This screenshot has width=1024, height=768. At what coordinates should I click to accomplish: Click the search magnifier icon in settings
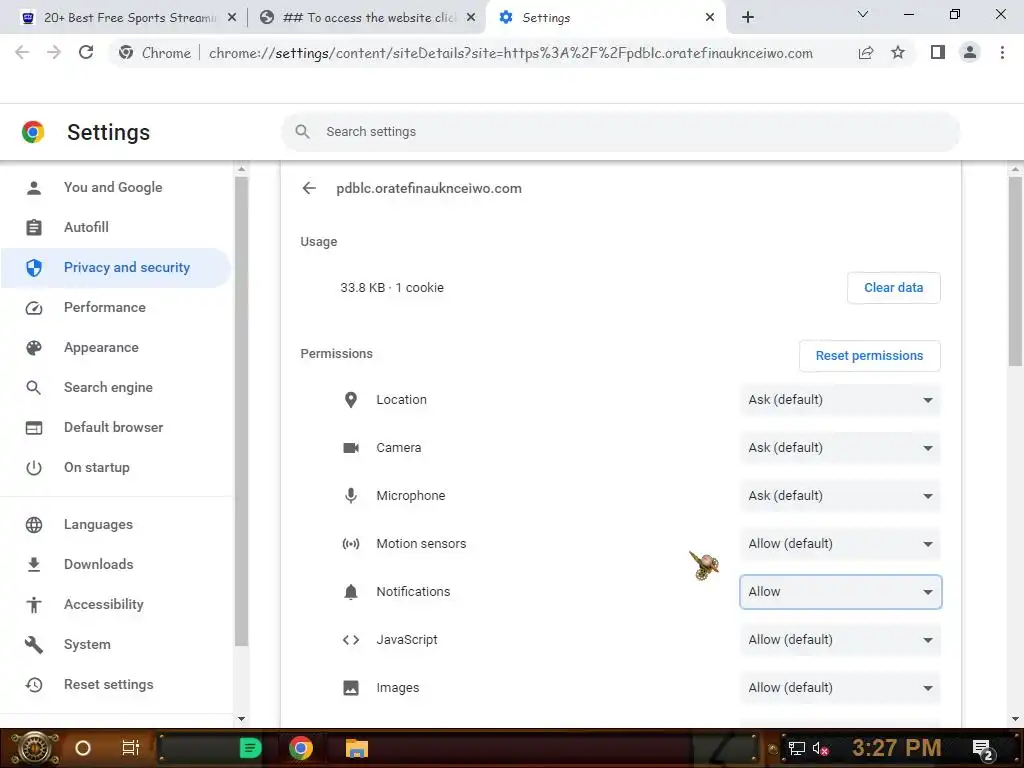(302, 132)
